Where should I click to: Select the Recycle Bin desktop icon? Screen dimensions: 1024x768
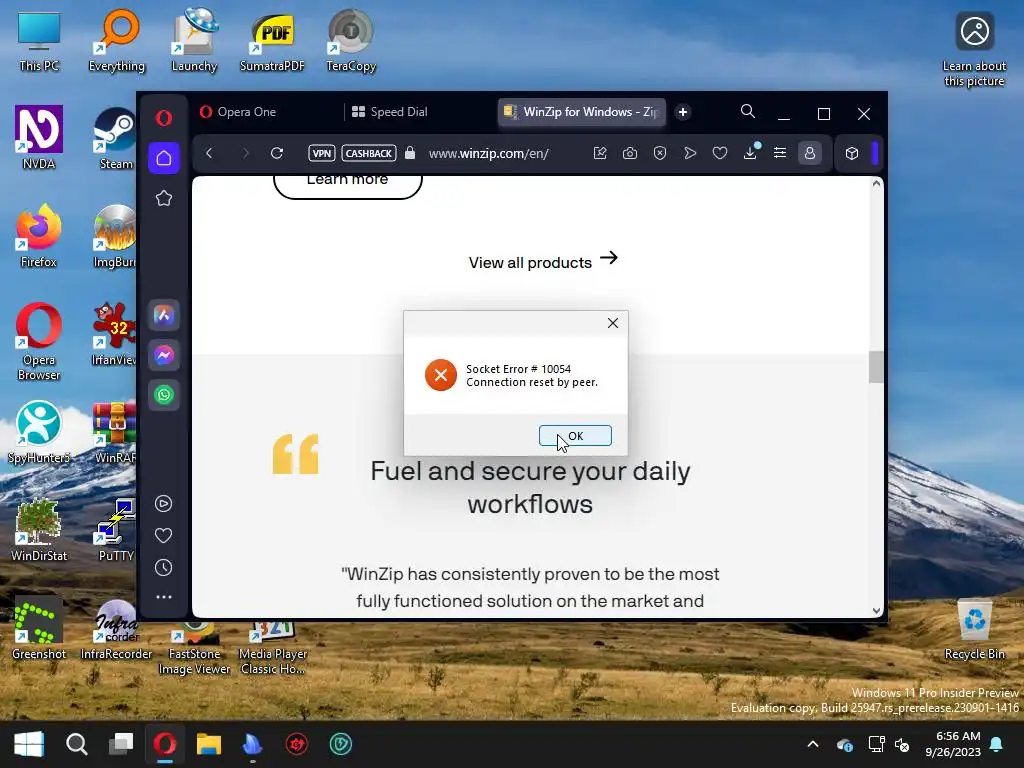(974, 630)
